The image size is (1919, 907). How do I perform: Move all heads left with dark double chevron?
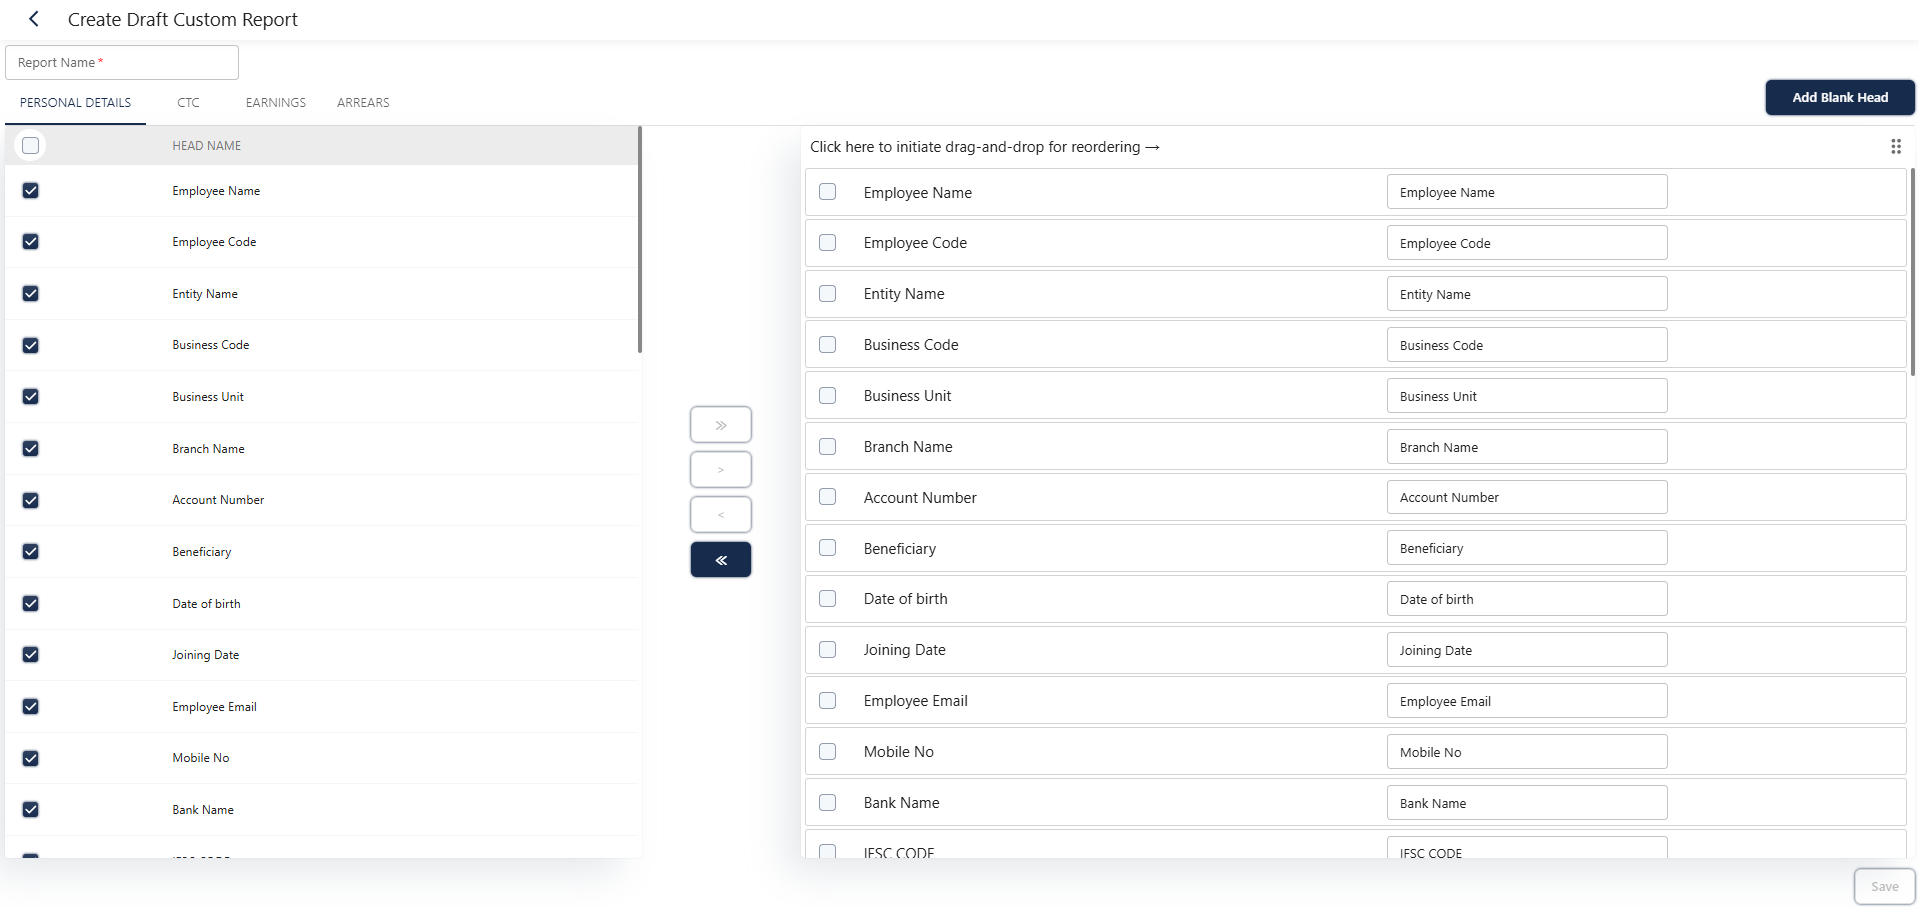[x=720, y=560]
